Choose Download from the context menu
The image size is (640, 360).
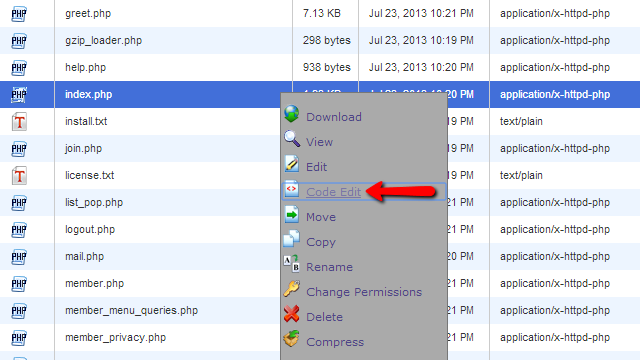tap(333, 117)
